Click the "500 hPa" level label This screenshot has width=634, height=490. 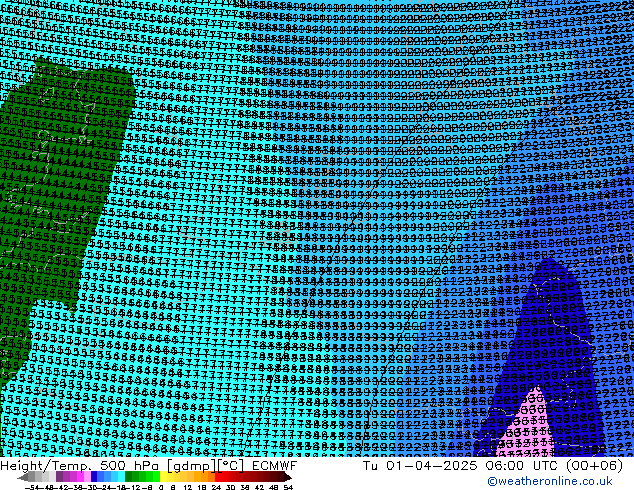(x=130, y=466)
